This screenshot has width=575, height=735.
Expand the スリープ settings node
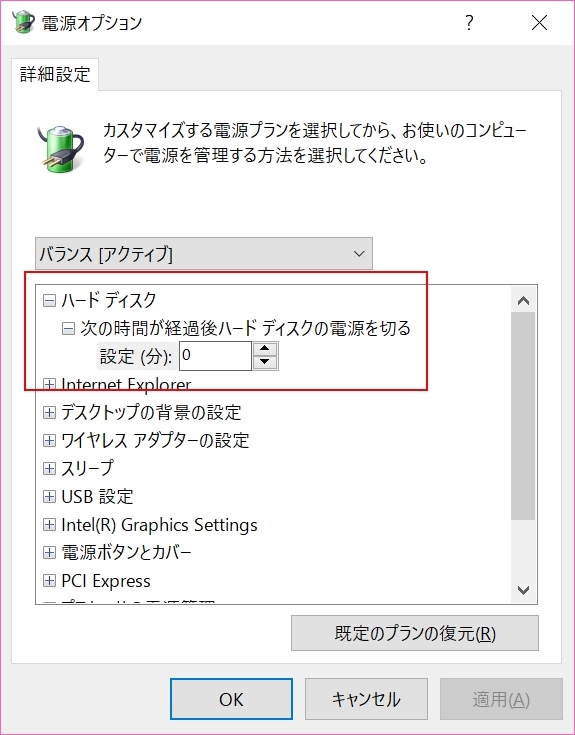click(x=49, y=468)
